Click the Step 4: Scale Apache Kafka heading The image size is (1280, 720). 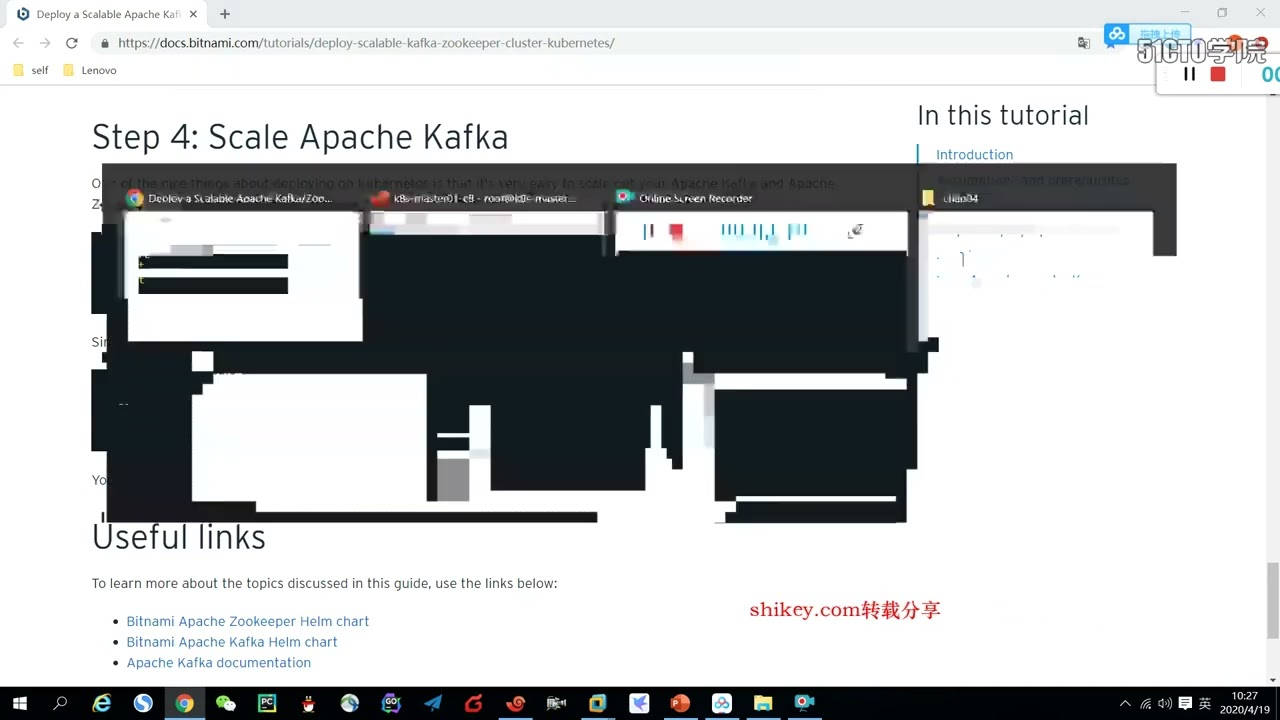pyautogui.click(x=300, y=137)
